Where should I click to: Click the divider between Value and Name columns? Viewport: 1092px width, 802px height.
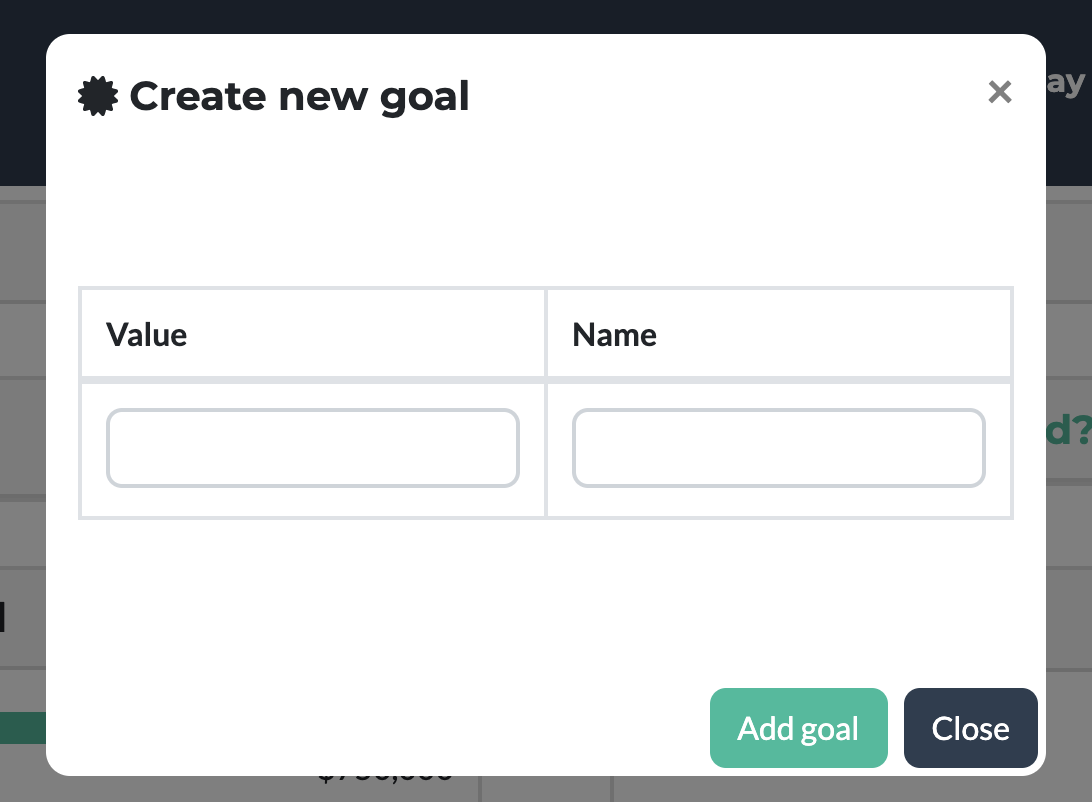tap(546, 403)
